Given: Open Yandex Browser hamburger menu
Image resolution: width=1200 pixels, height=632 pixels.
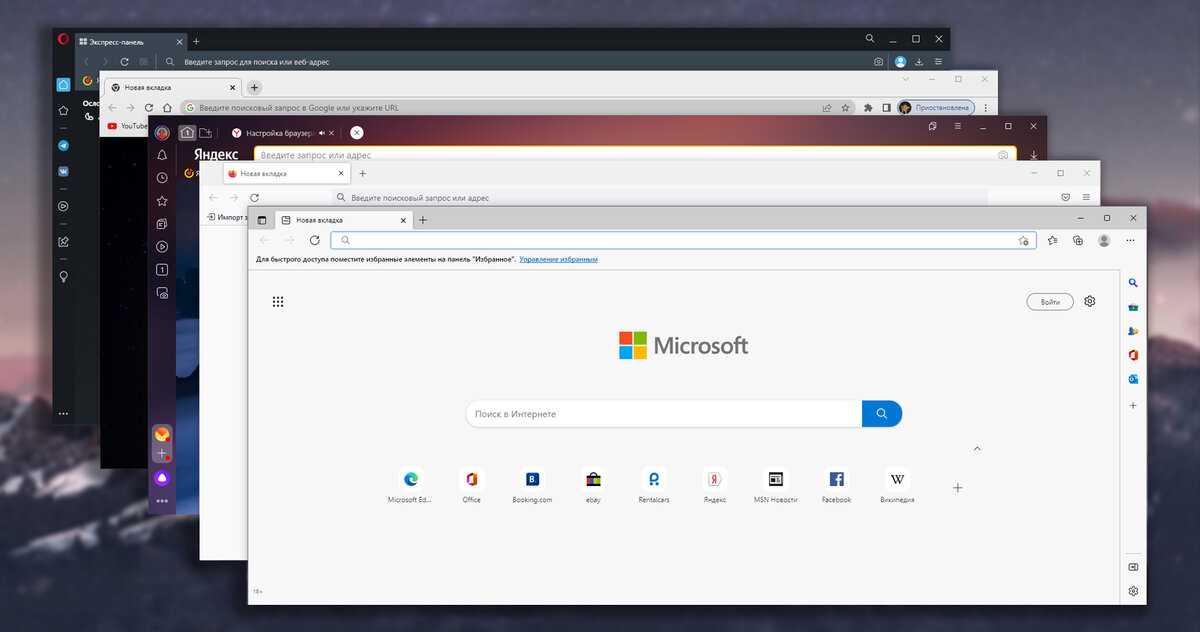Looking at the screenshot, I should [958, 126].
